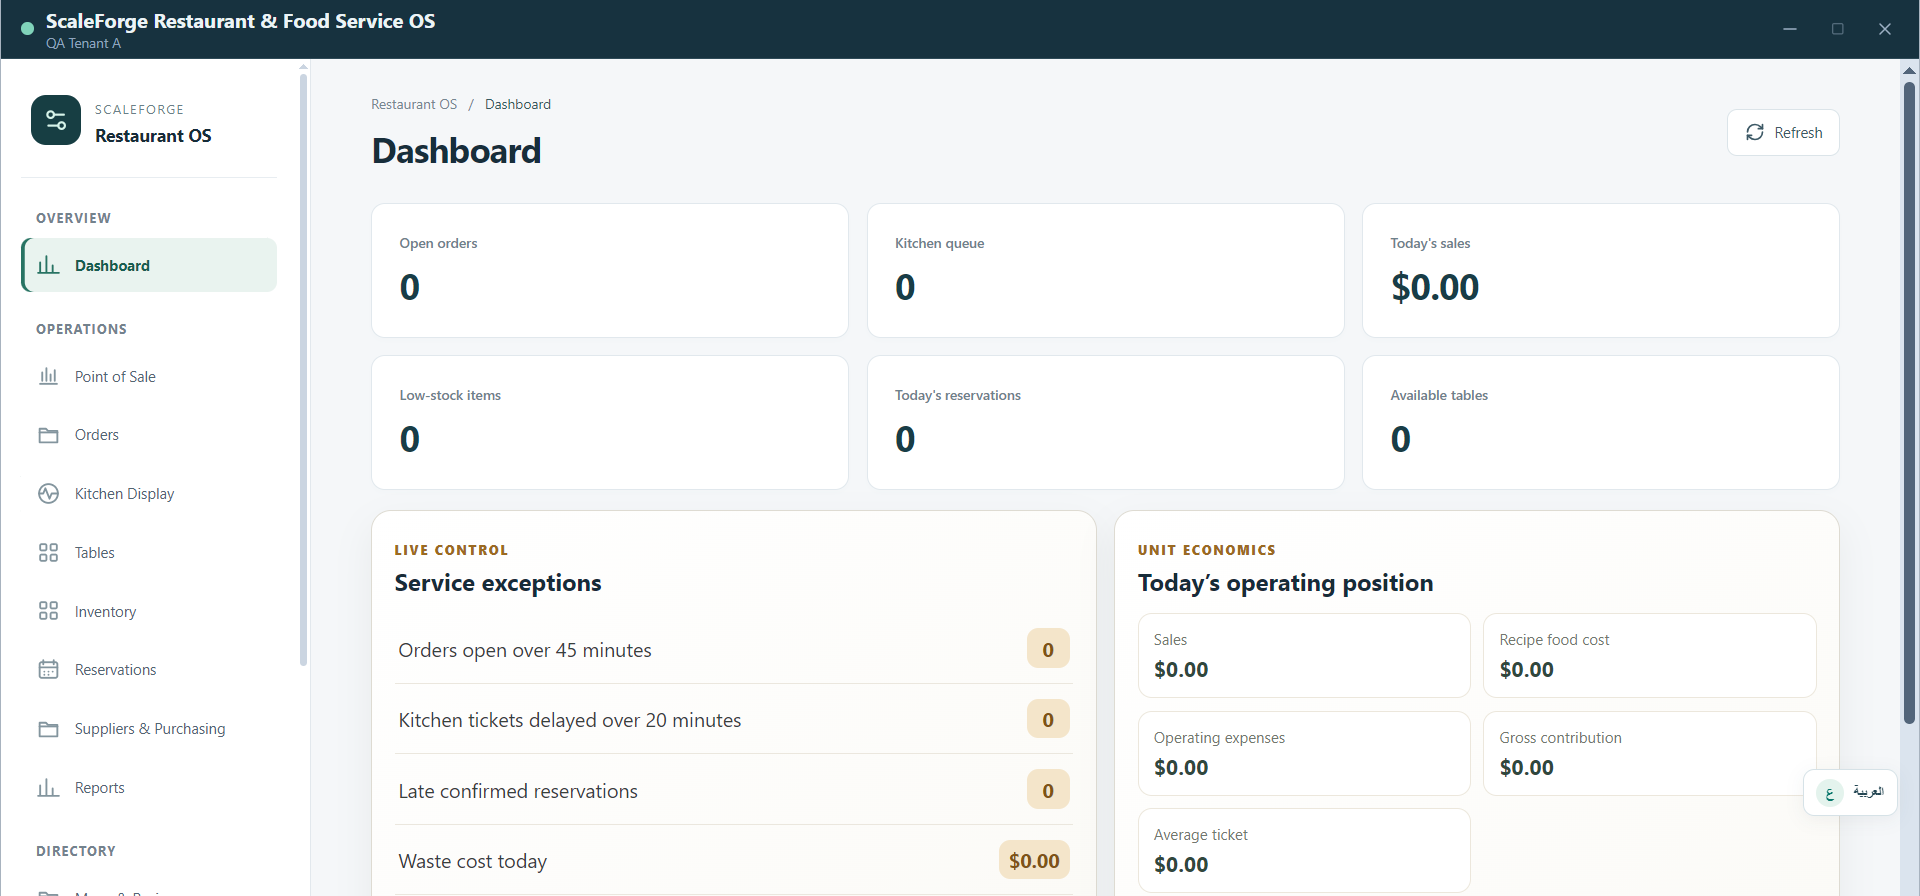
Task: Select the Available tables card label
Action: (1439, 395)
